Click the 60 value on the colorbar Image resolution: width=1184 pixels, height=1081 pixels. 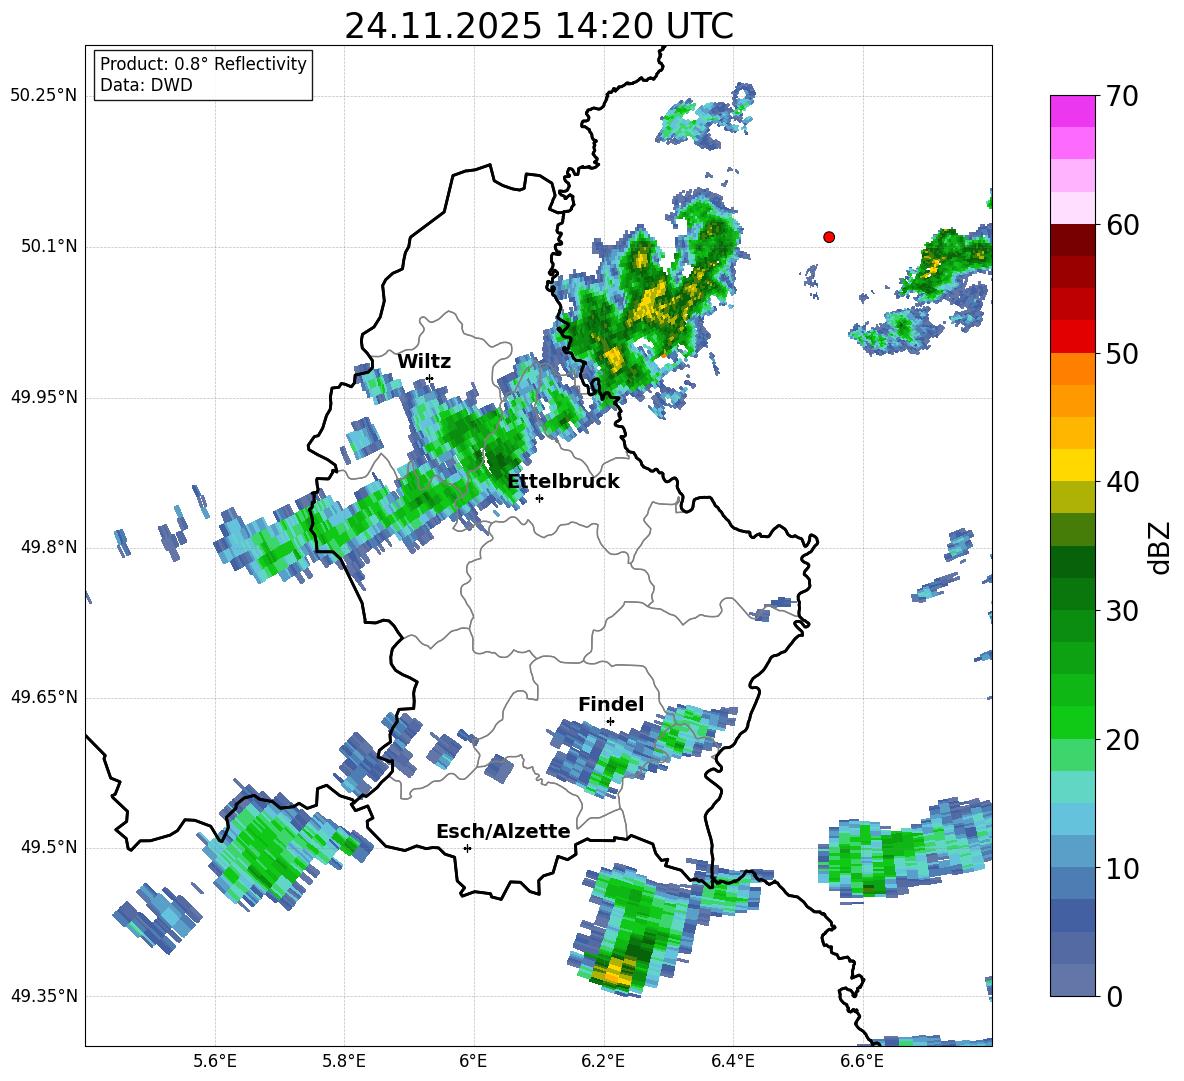point(1122,225)
